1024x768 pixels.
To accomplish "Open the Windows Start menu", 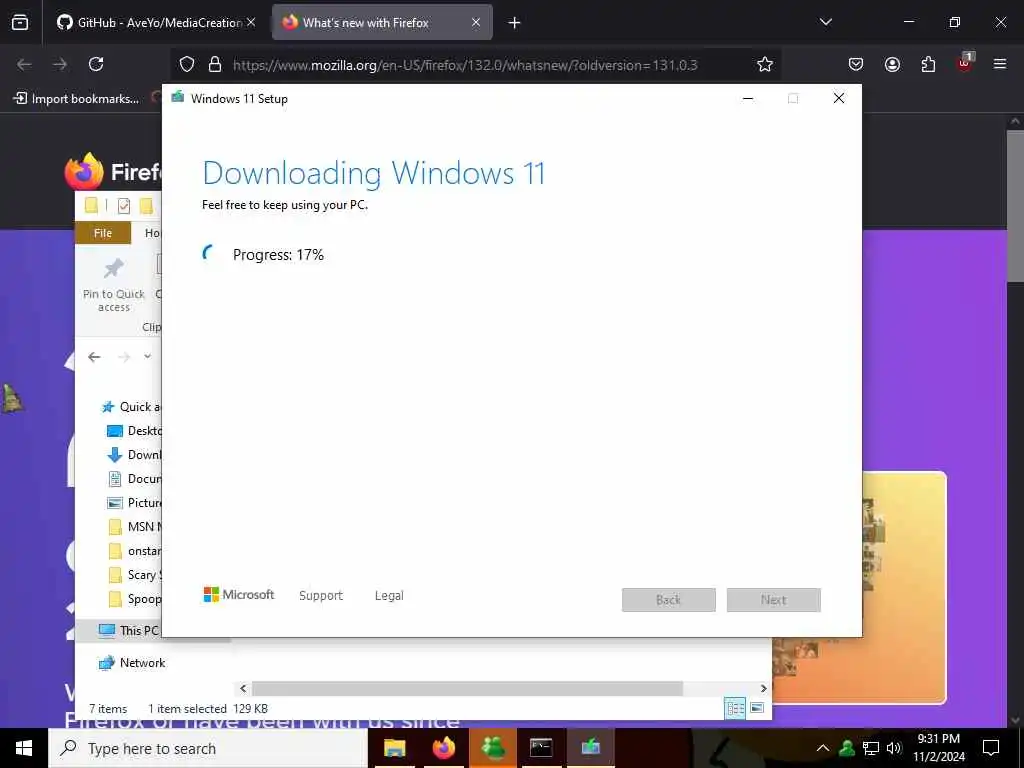I will click(x=24, y=748).
